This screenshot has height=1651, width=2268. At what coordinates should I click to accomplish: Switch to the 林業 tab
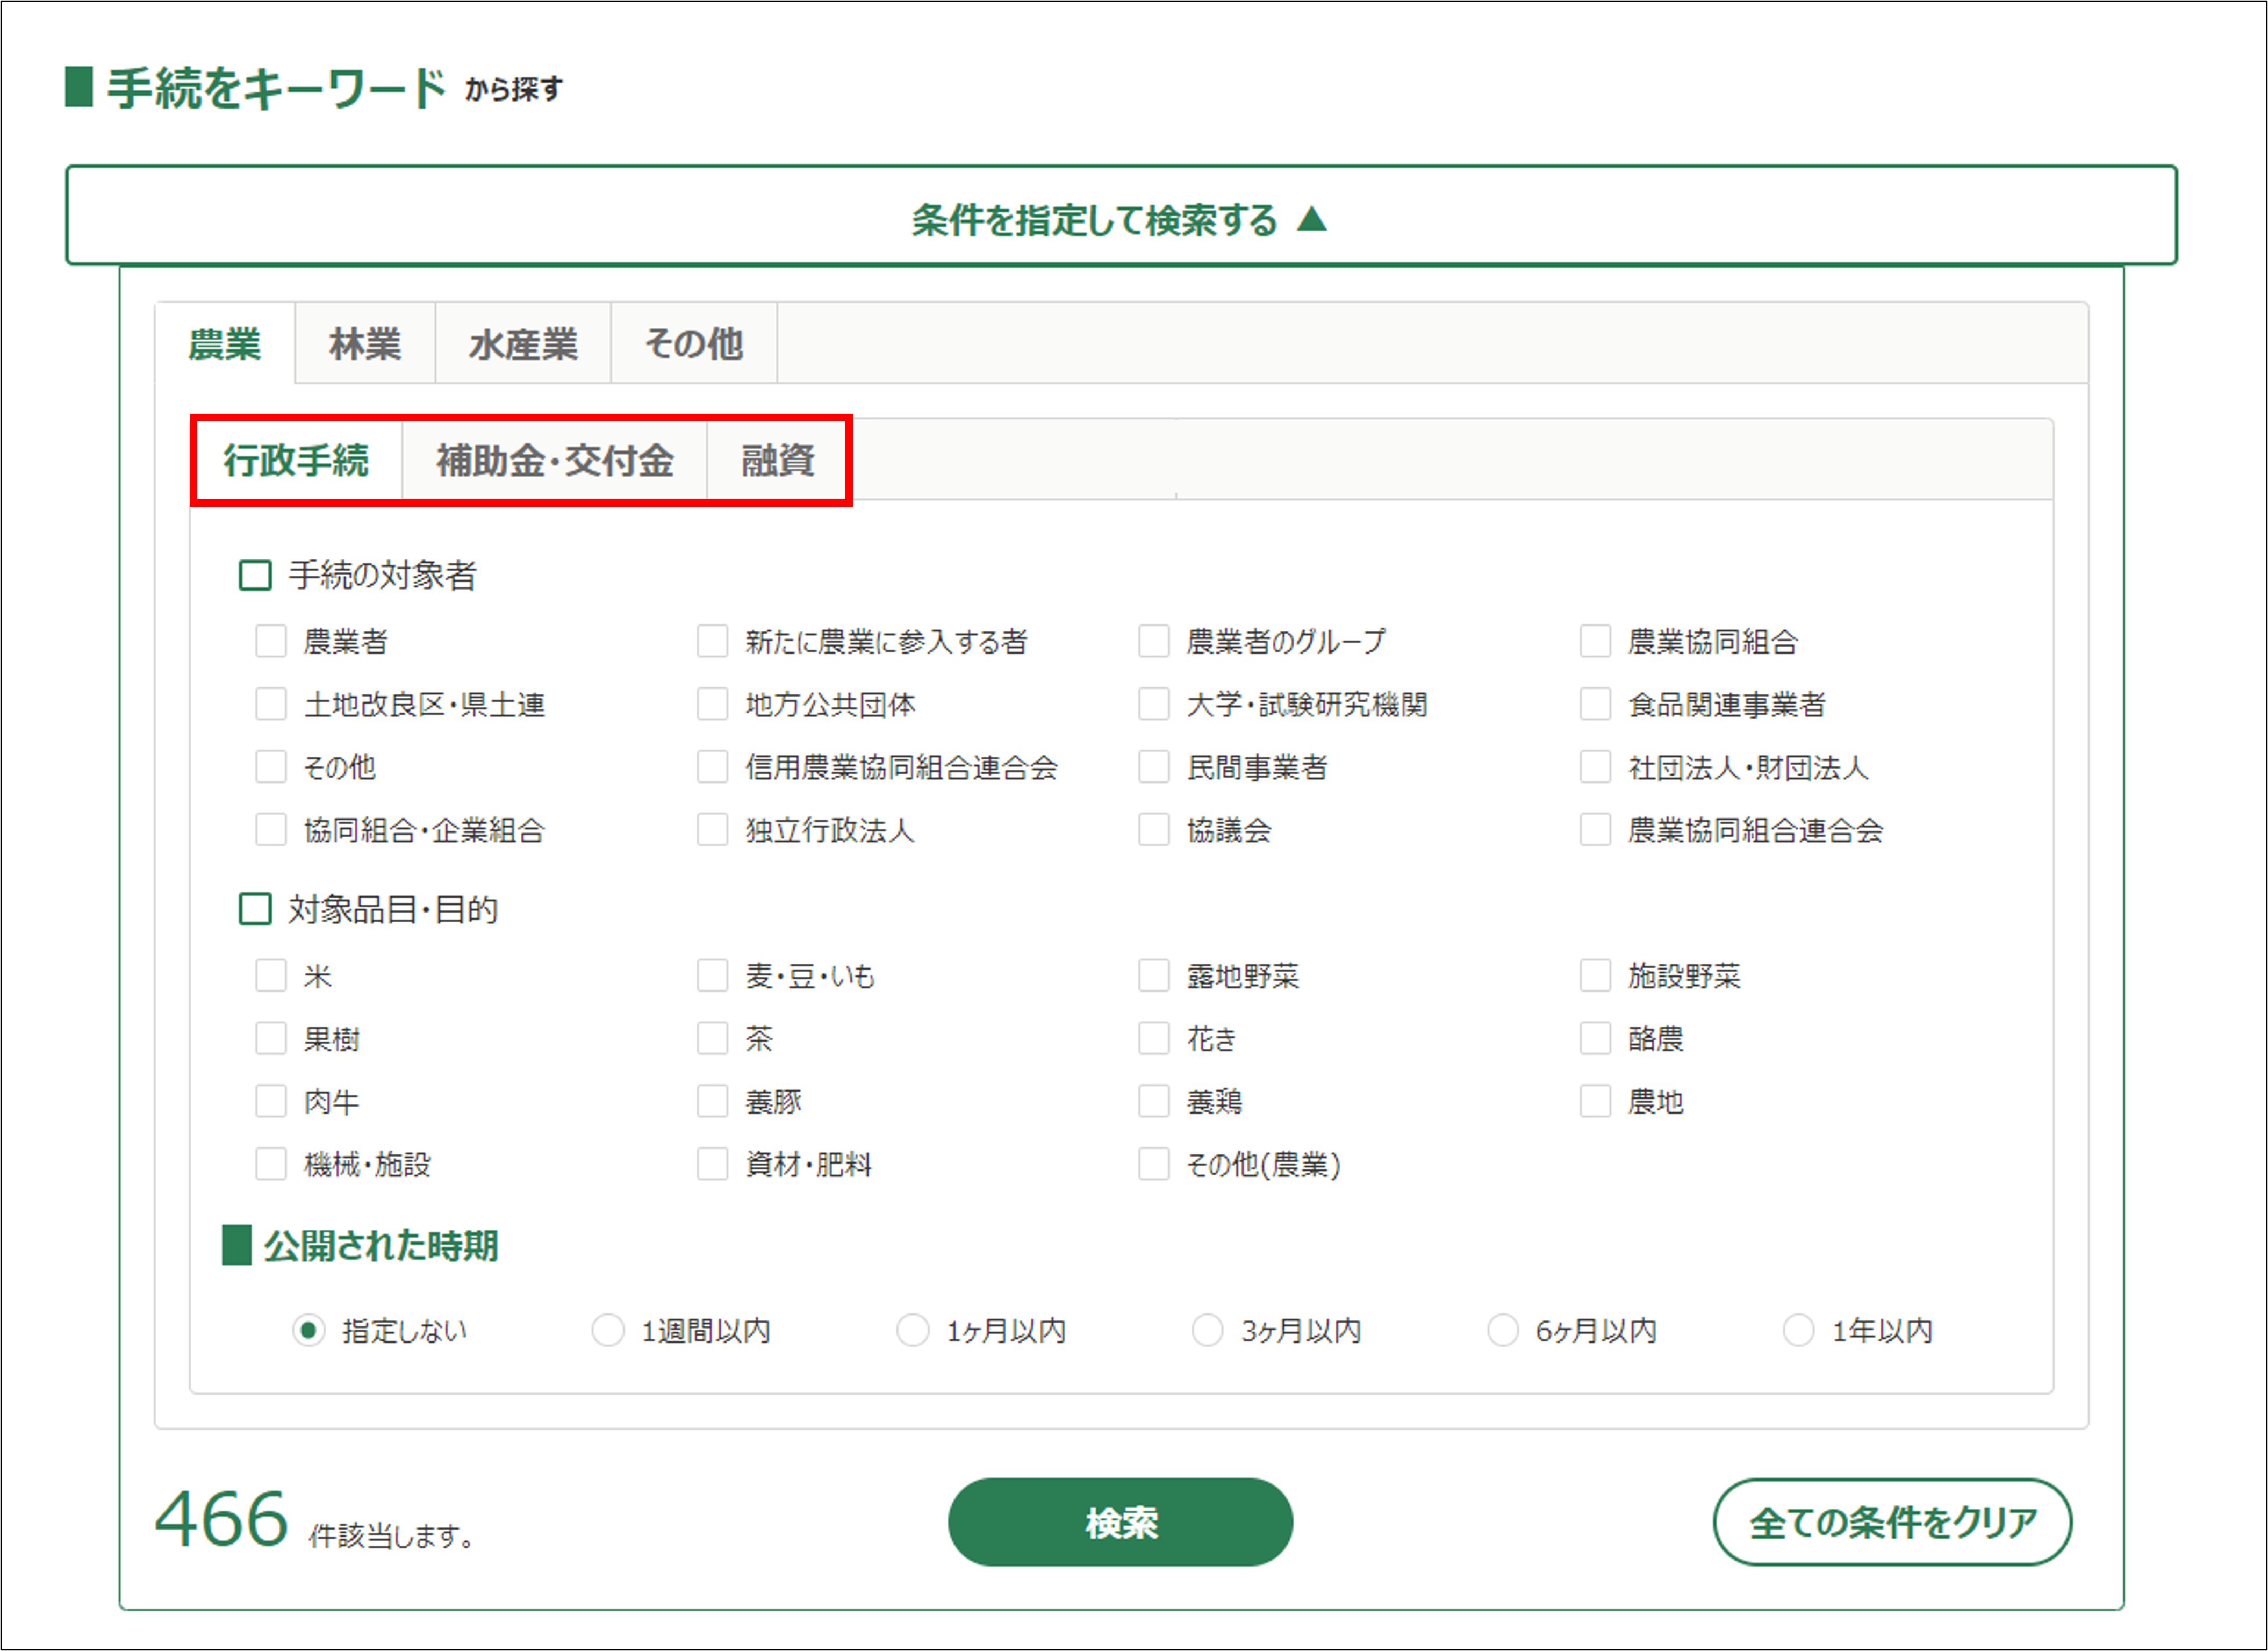click(365, 344)
